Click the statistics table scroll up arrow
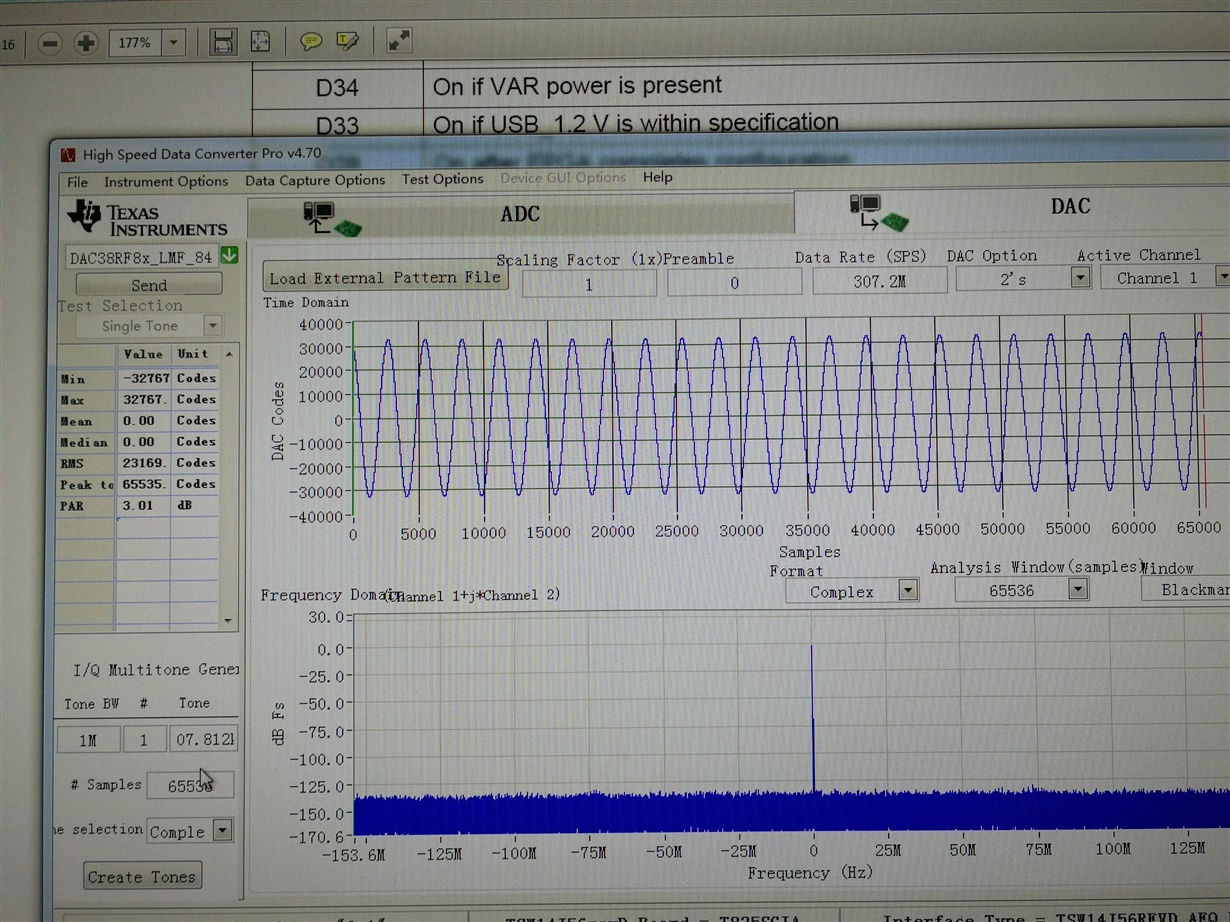The height and width of the screenshot is (922, 1230). tap(229, 354)
